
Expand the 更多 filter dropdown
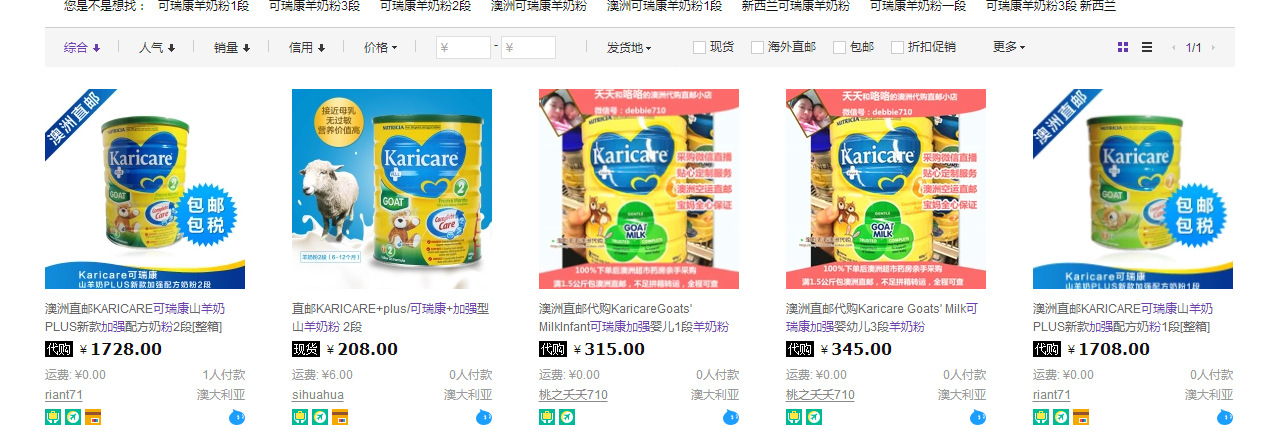click(1008, 47)
